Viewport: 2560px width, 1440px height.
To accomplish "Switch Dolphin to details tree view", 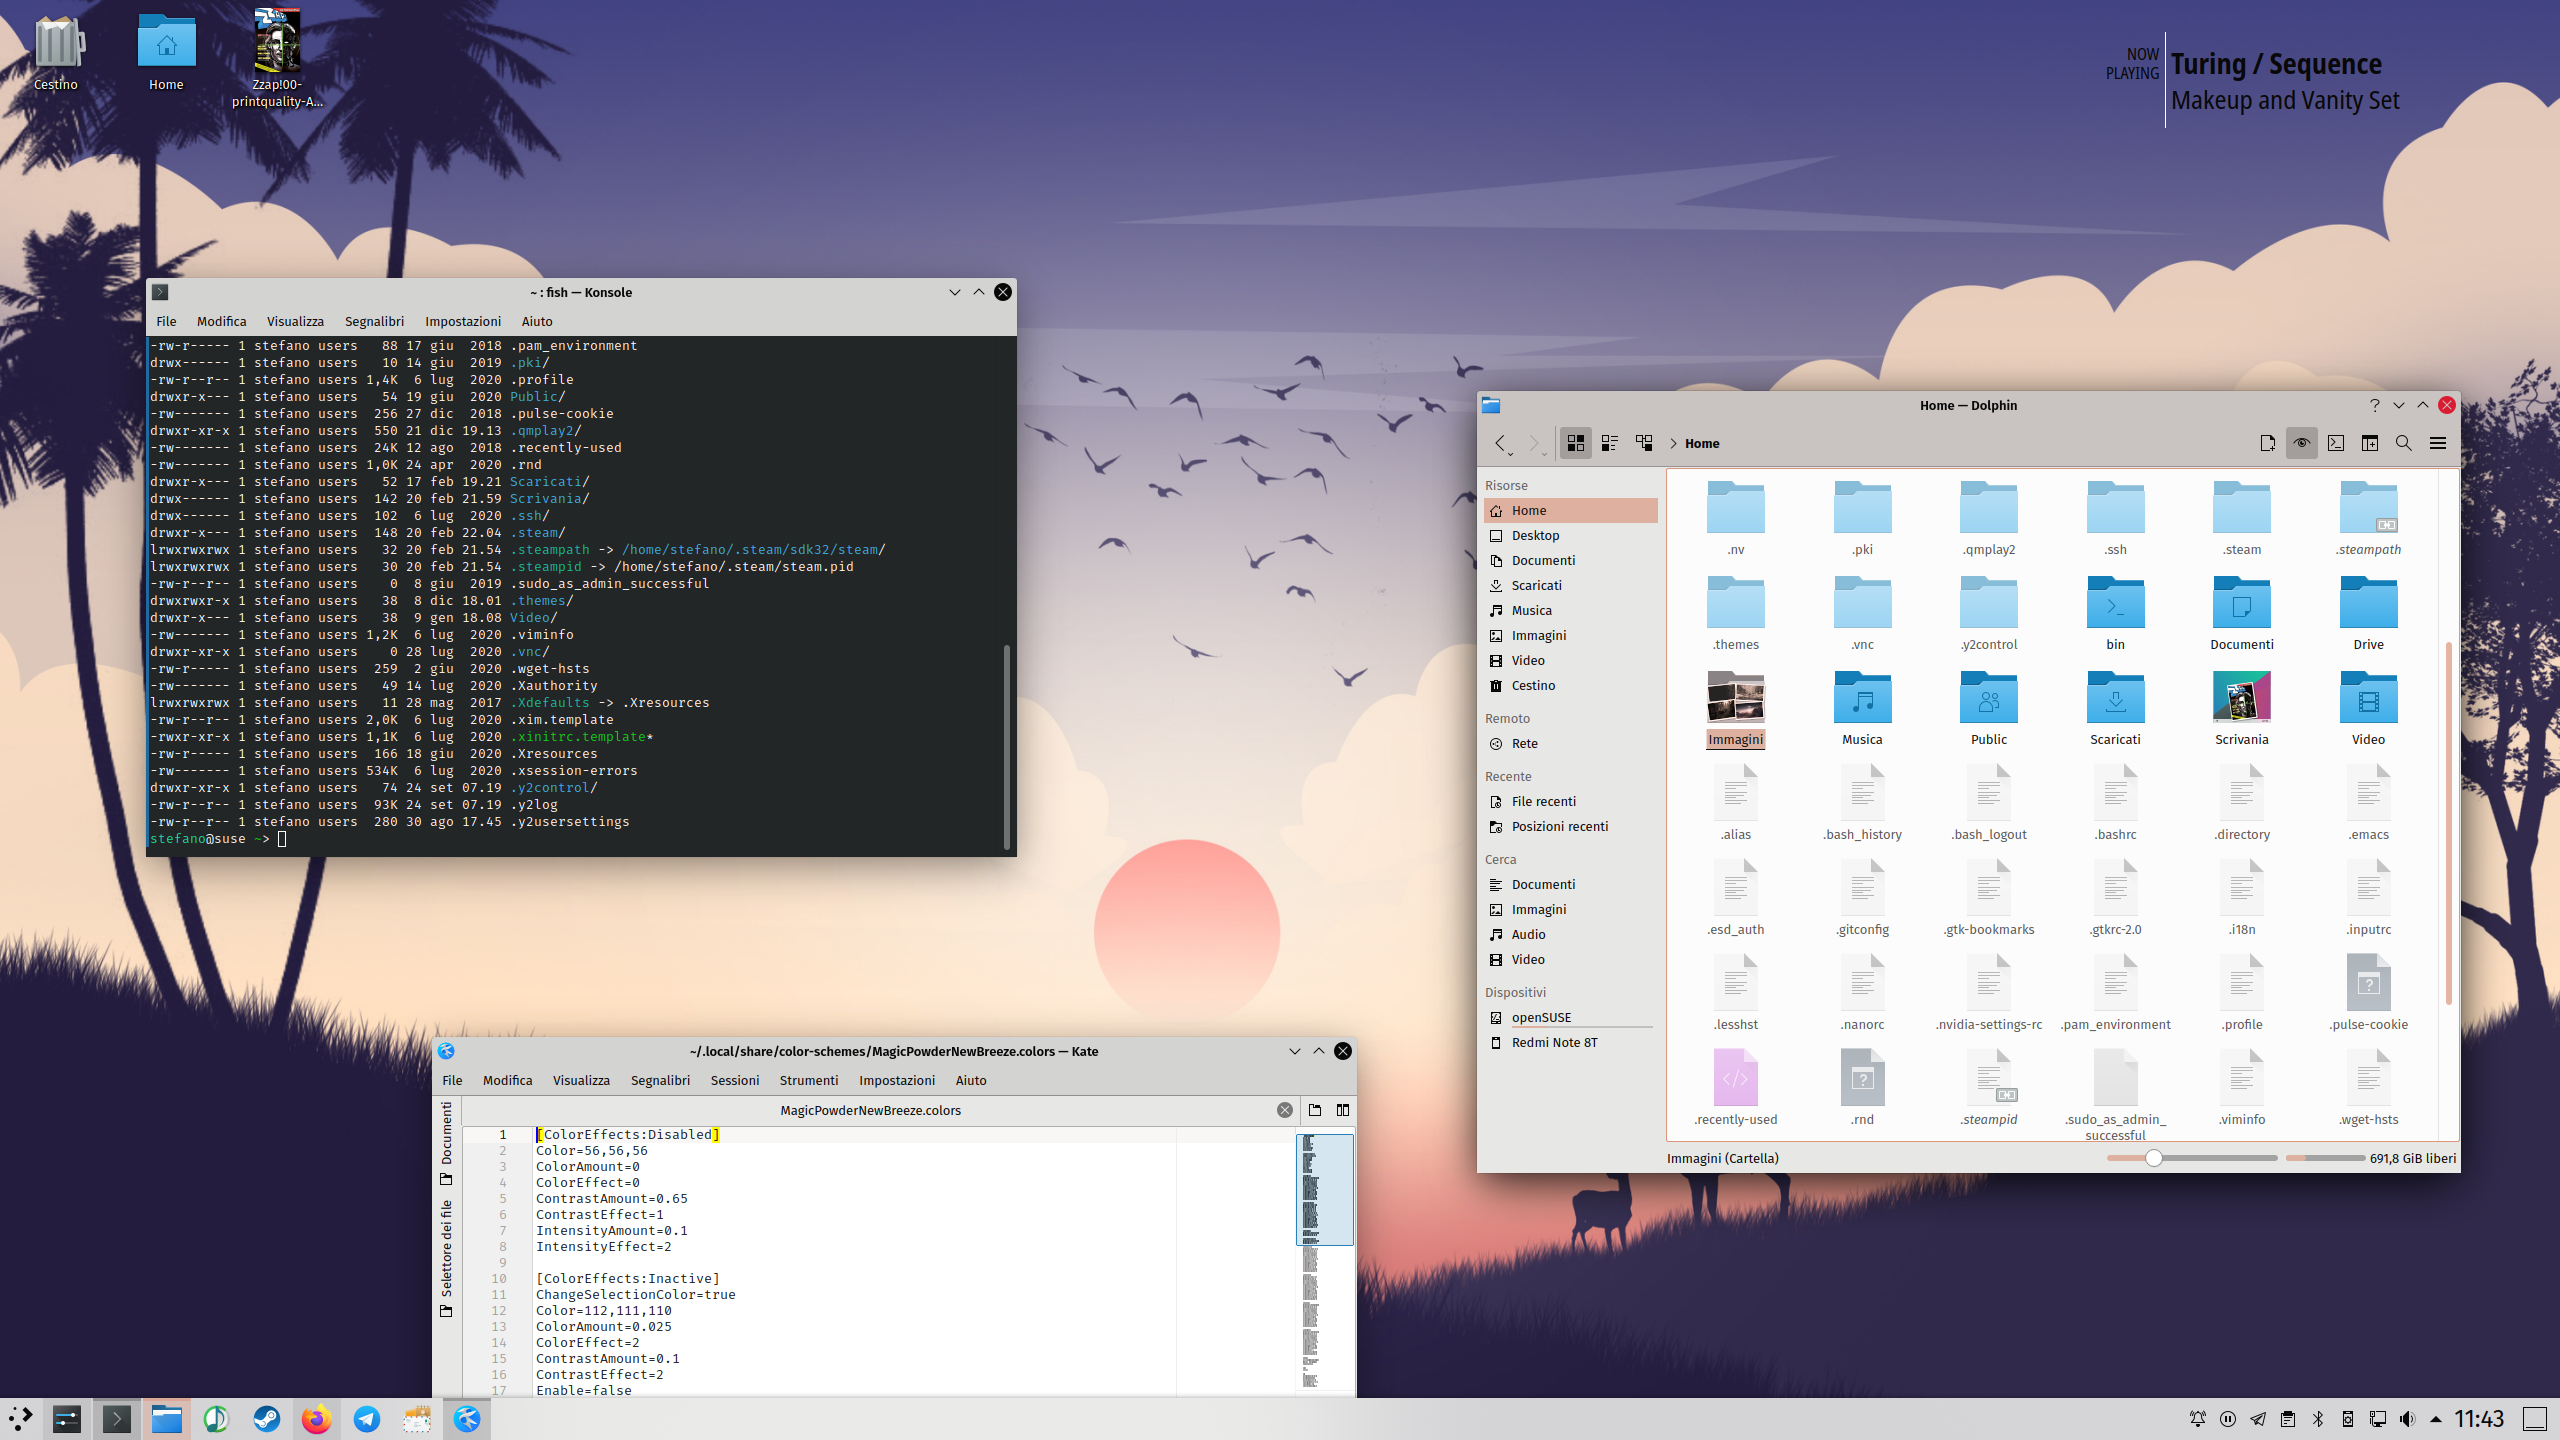I will [1643, 443].
